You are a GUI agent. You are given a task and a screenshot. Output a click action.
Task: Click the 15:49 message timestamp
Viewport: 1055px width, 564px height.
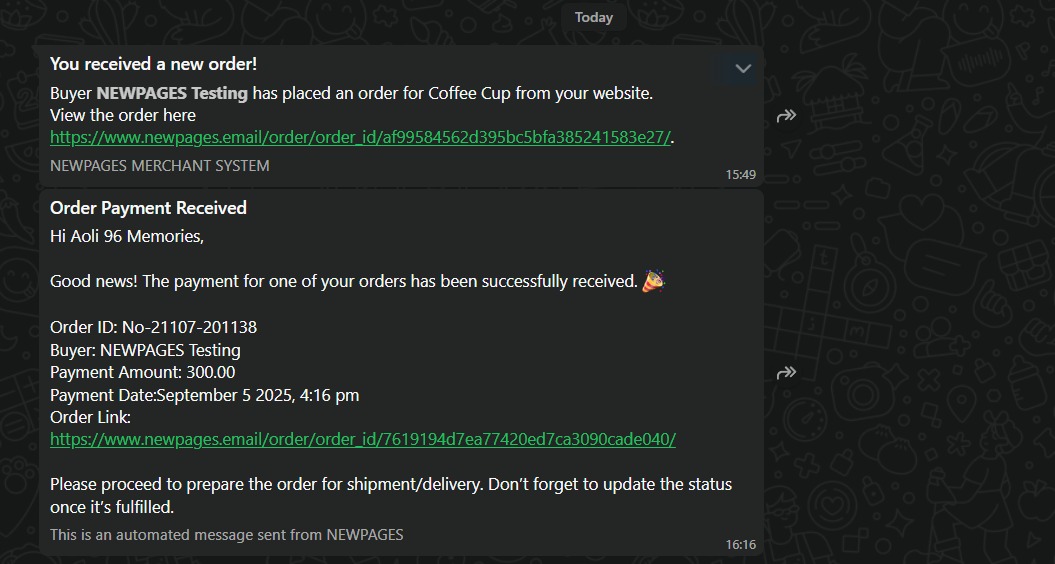(x=740, y=175)
